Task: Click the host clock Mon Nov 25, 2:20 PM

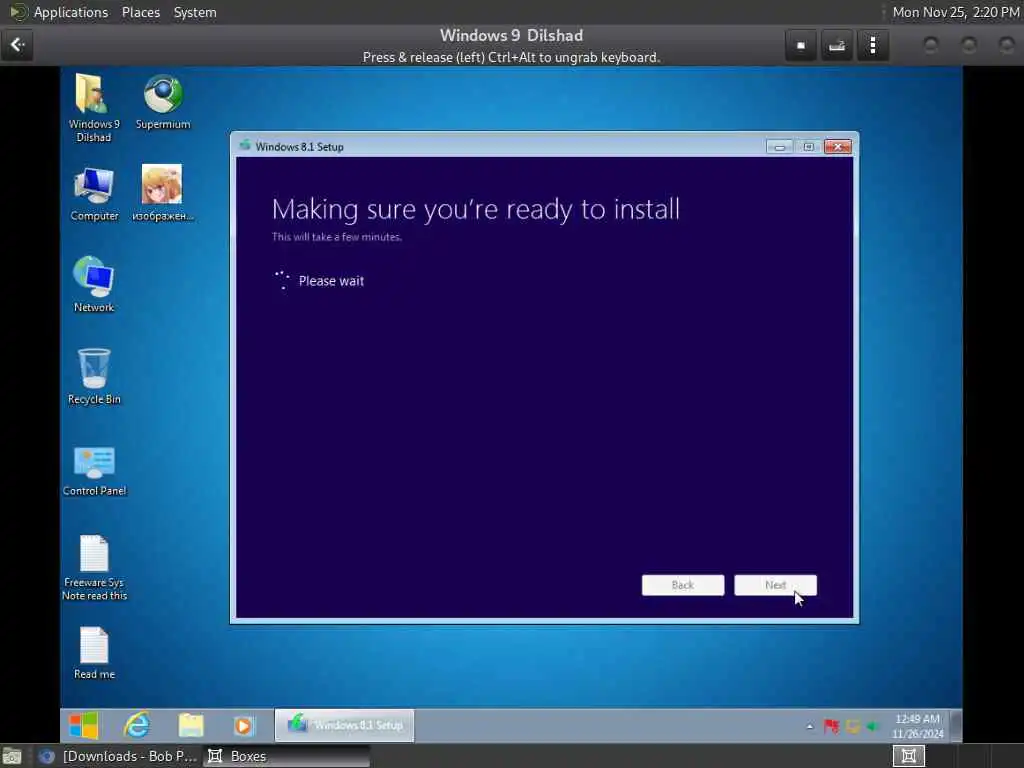Action: tap(955, 12)
